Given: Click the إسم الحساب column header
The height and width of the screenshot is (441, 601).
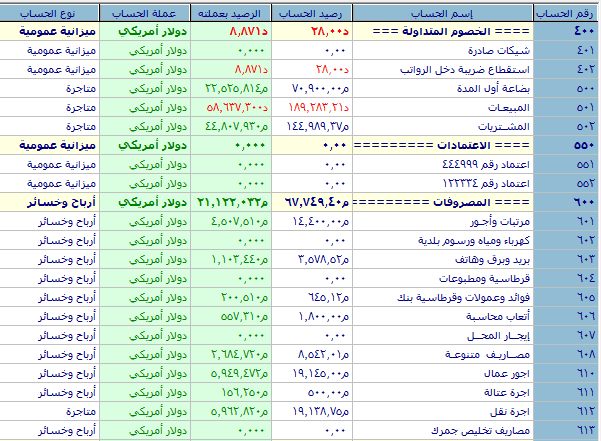Looking at the screenshot, I should pos(443,13).
